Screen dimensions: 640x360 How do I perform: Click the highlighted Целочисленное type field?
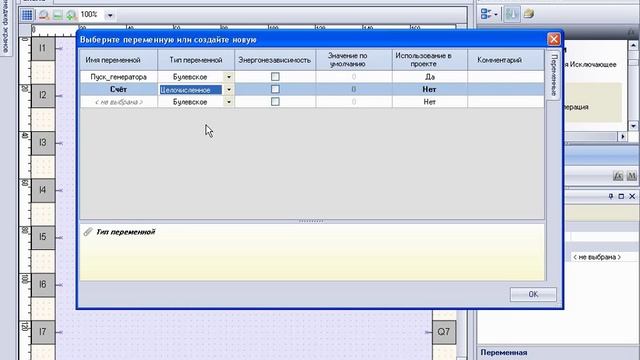tap(191, 90)
